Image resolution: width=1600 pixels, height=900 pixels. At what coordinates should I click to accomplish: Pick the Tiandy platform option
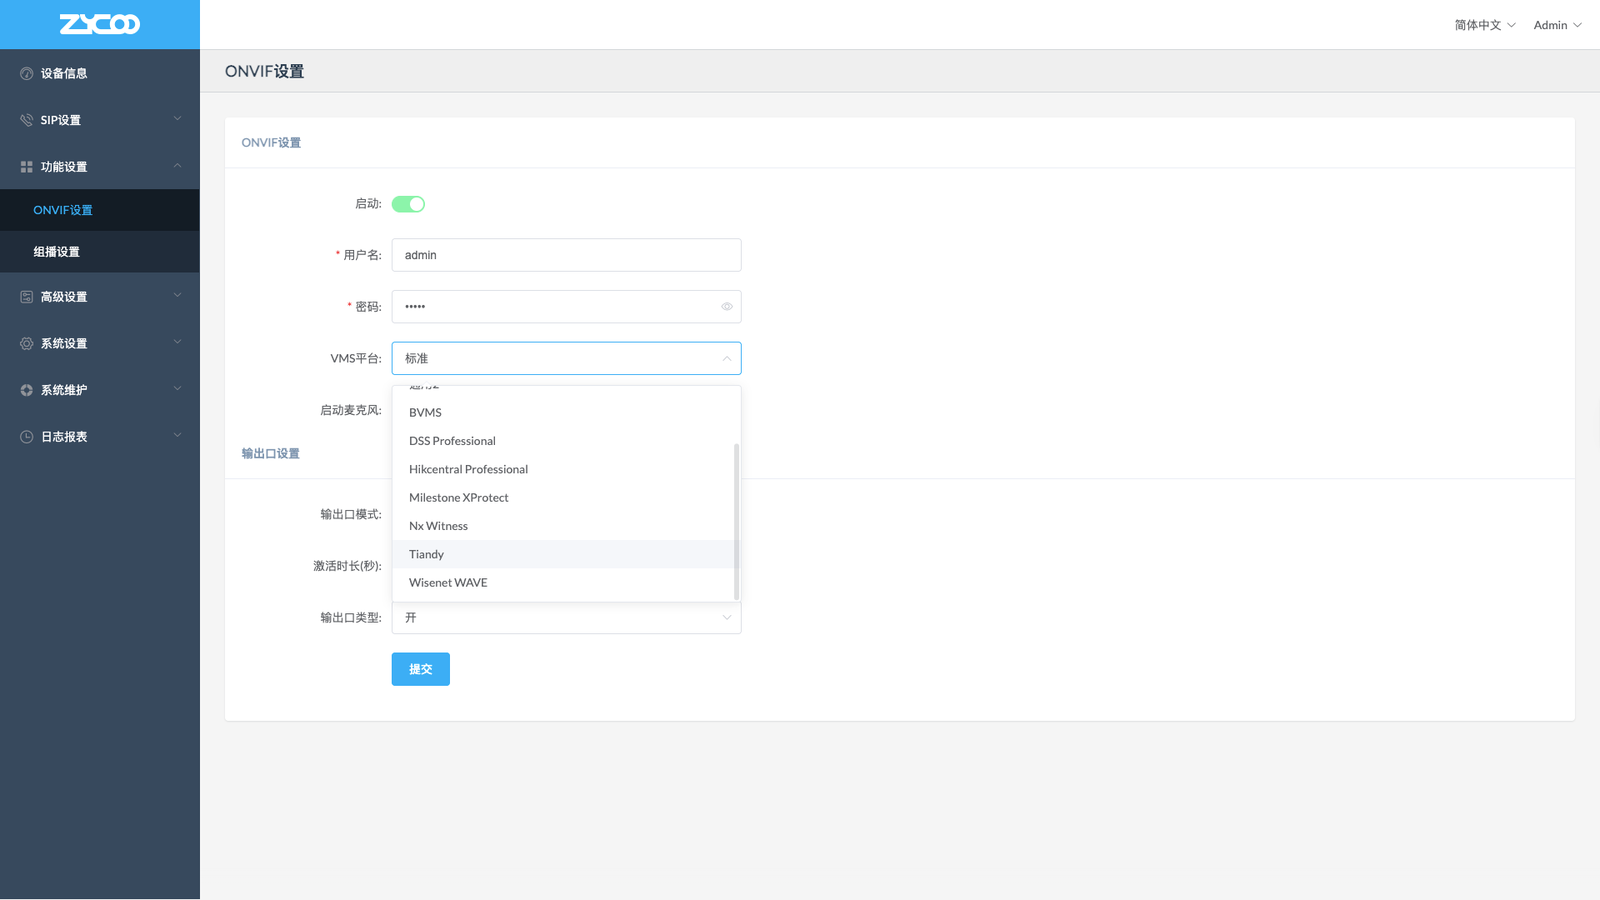pyautogui.click(x=427, y=554)
